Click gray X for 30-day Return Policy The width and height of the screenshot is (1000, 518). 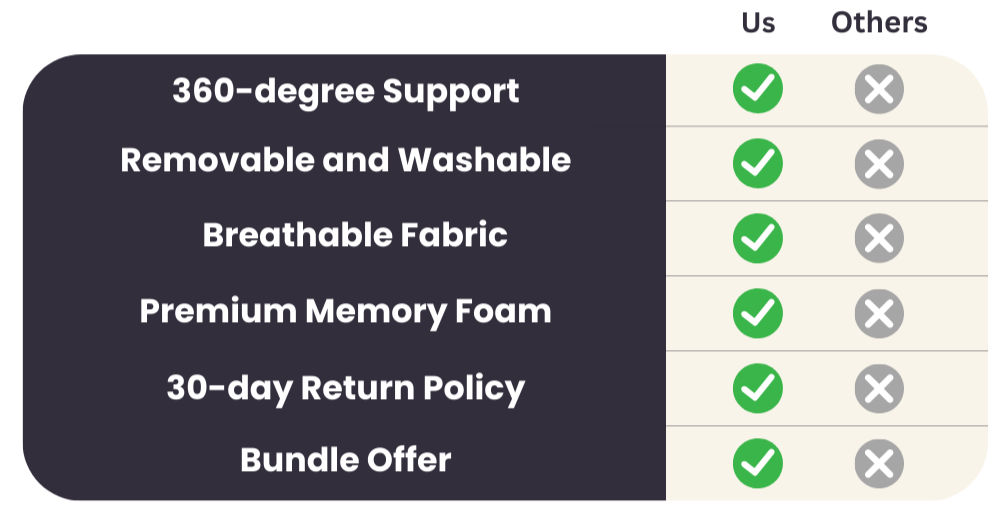[x=879, y=388]
